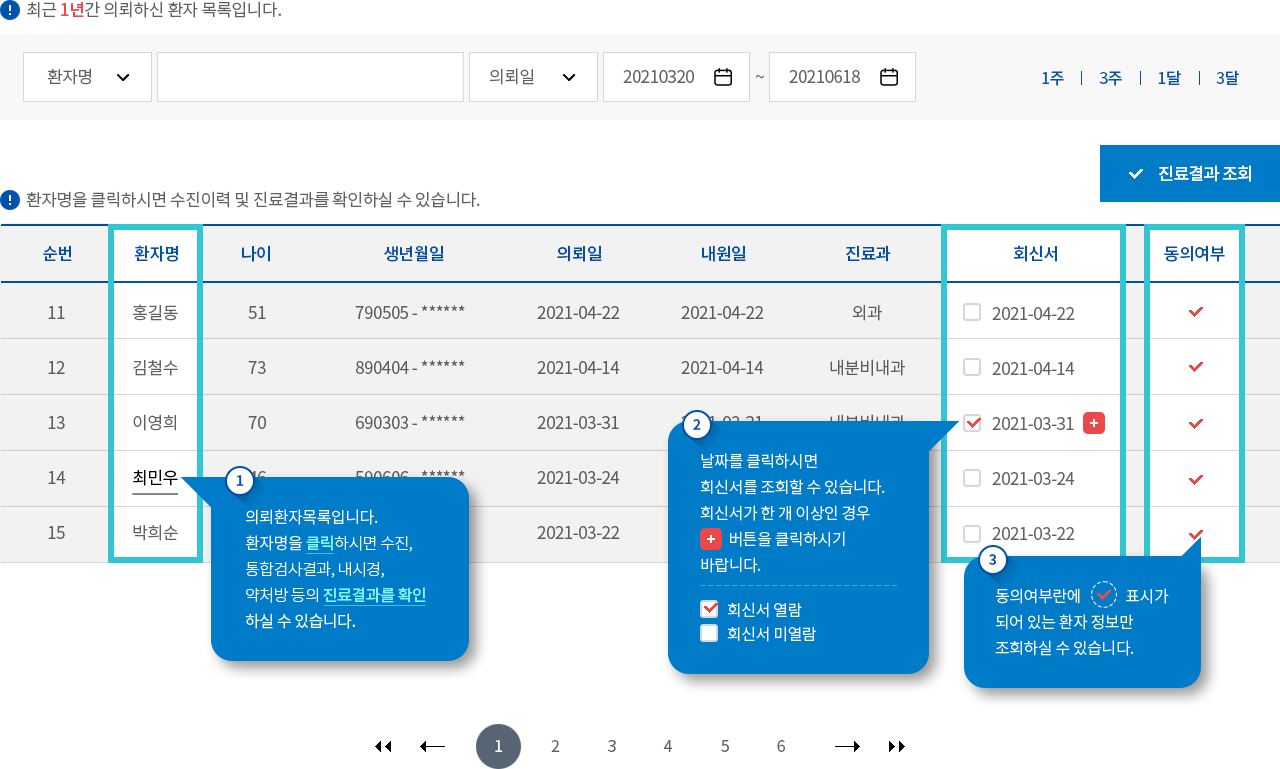This screenshot has width=1280, height=769.
Task: Click the red plus button beside 2021-03-31
Action: [x=1094, y=423]
